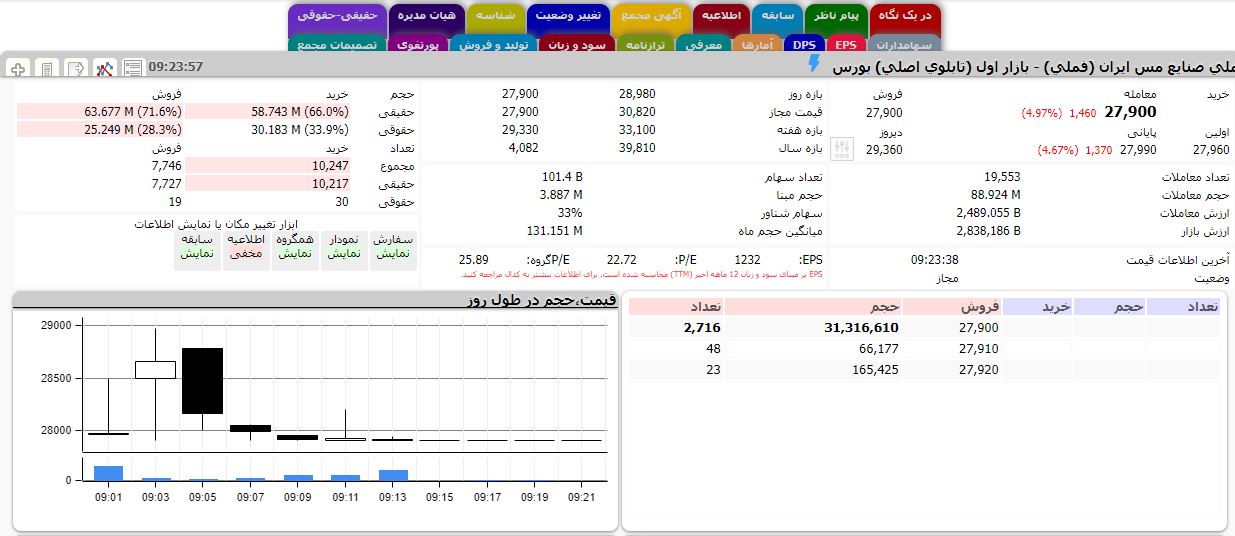Open the آگهی مجمع tab

point(652,17)
